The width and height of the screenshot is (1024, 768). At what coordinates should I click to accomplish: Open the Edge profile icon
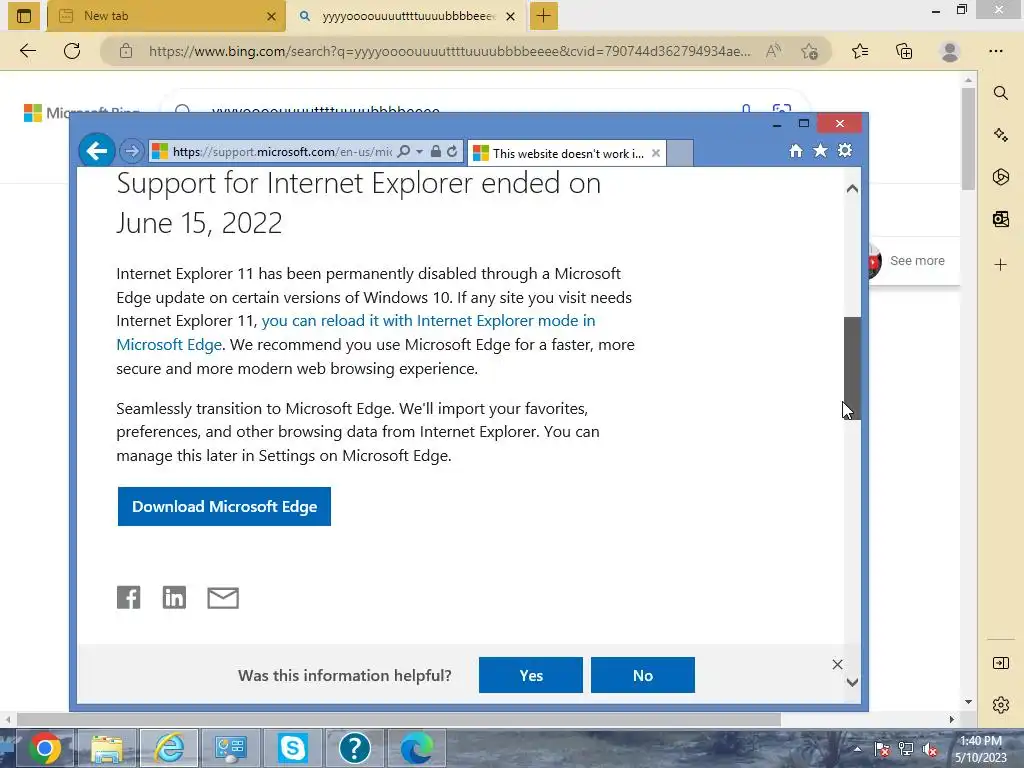[950, 51]
